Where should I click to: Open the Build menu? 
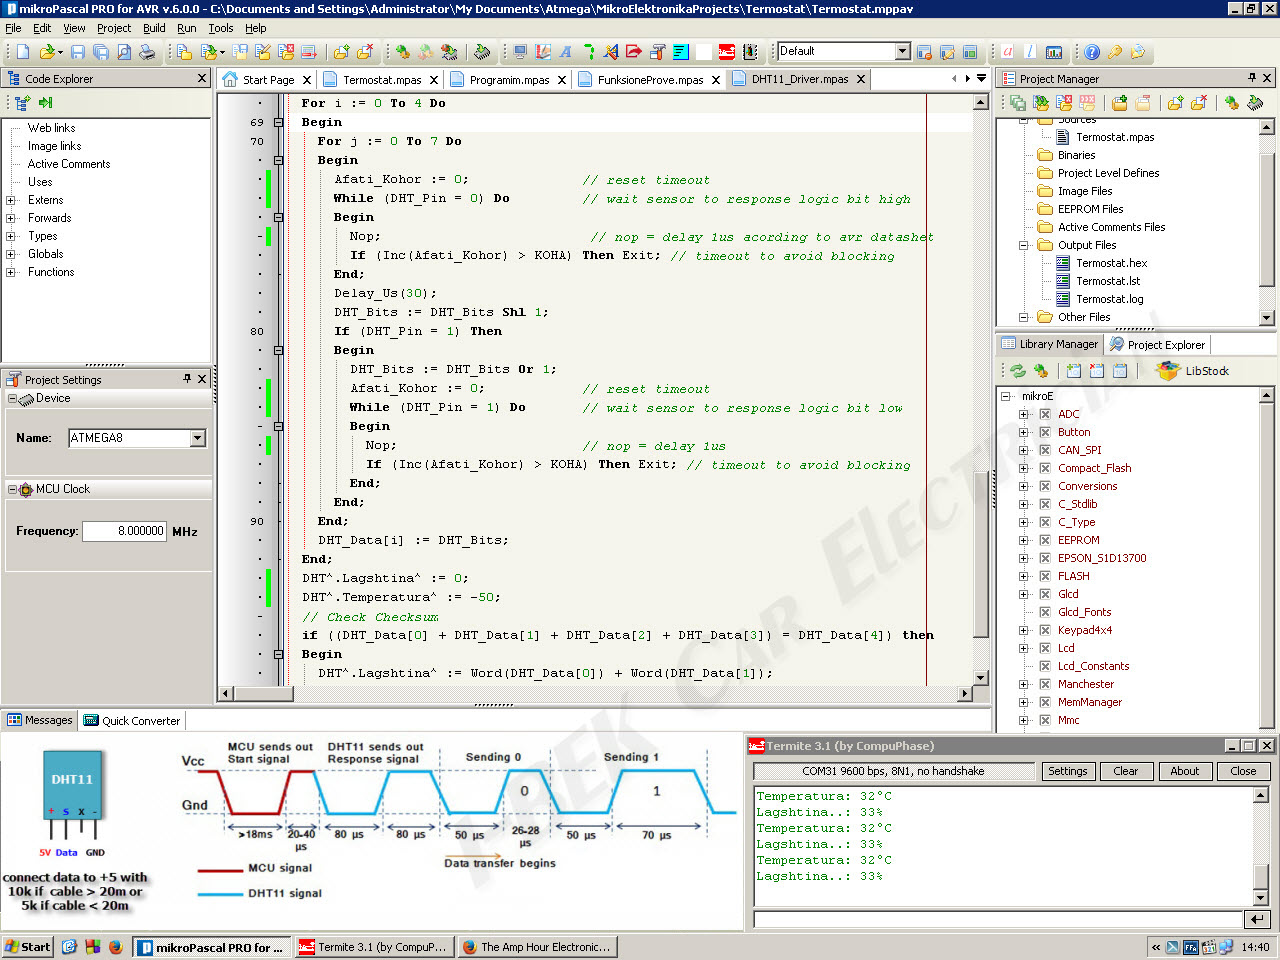coord(154,28)
